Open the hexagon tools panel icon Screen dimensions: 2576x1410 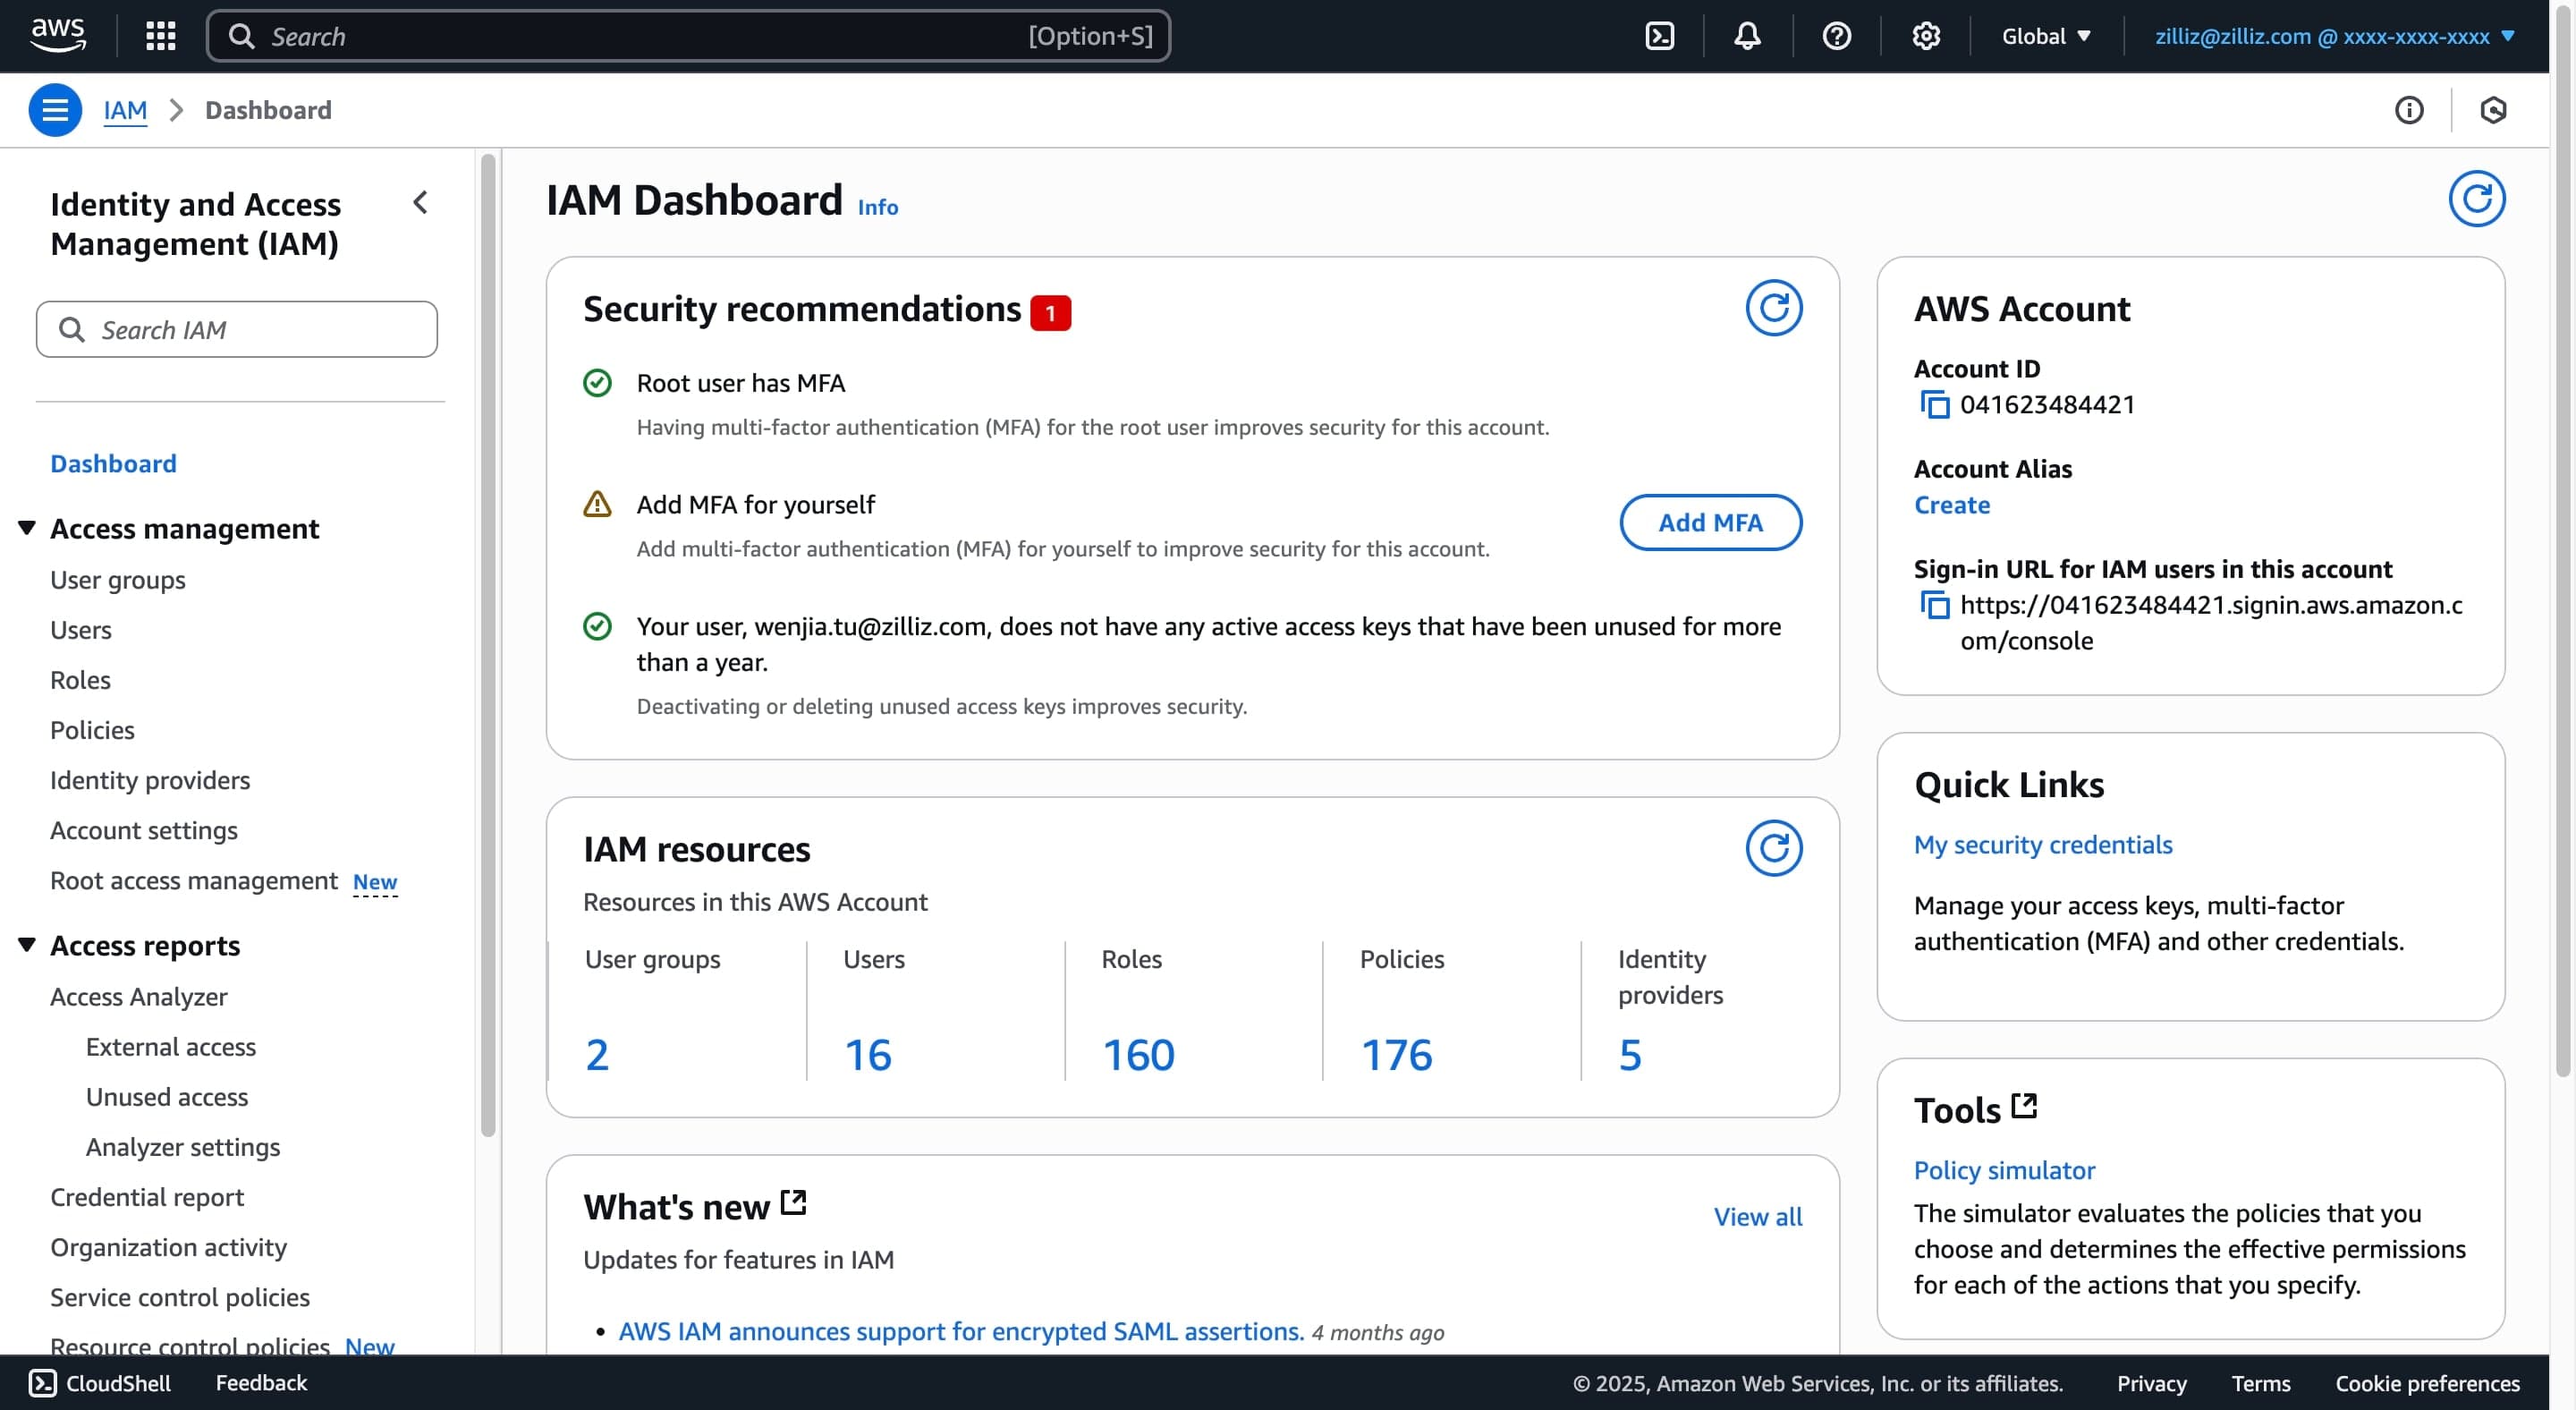tap(2493, 110)
